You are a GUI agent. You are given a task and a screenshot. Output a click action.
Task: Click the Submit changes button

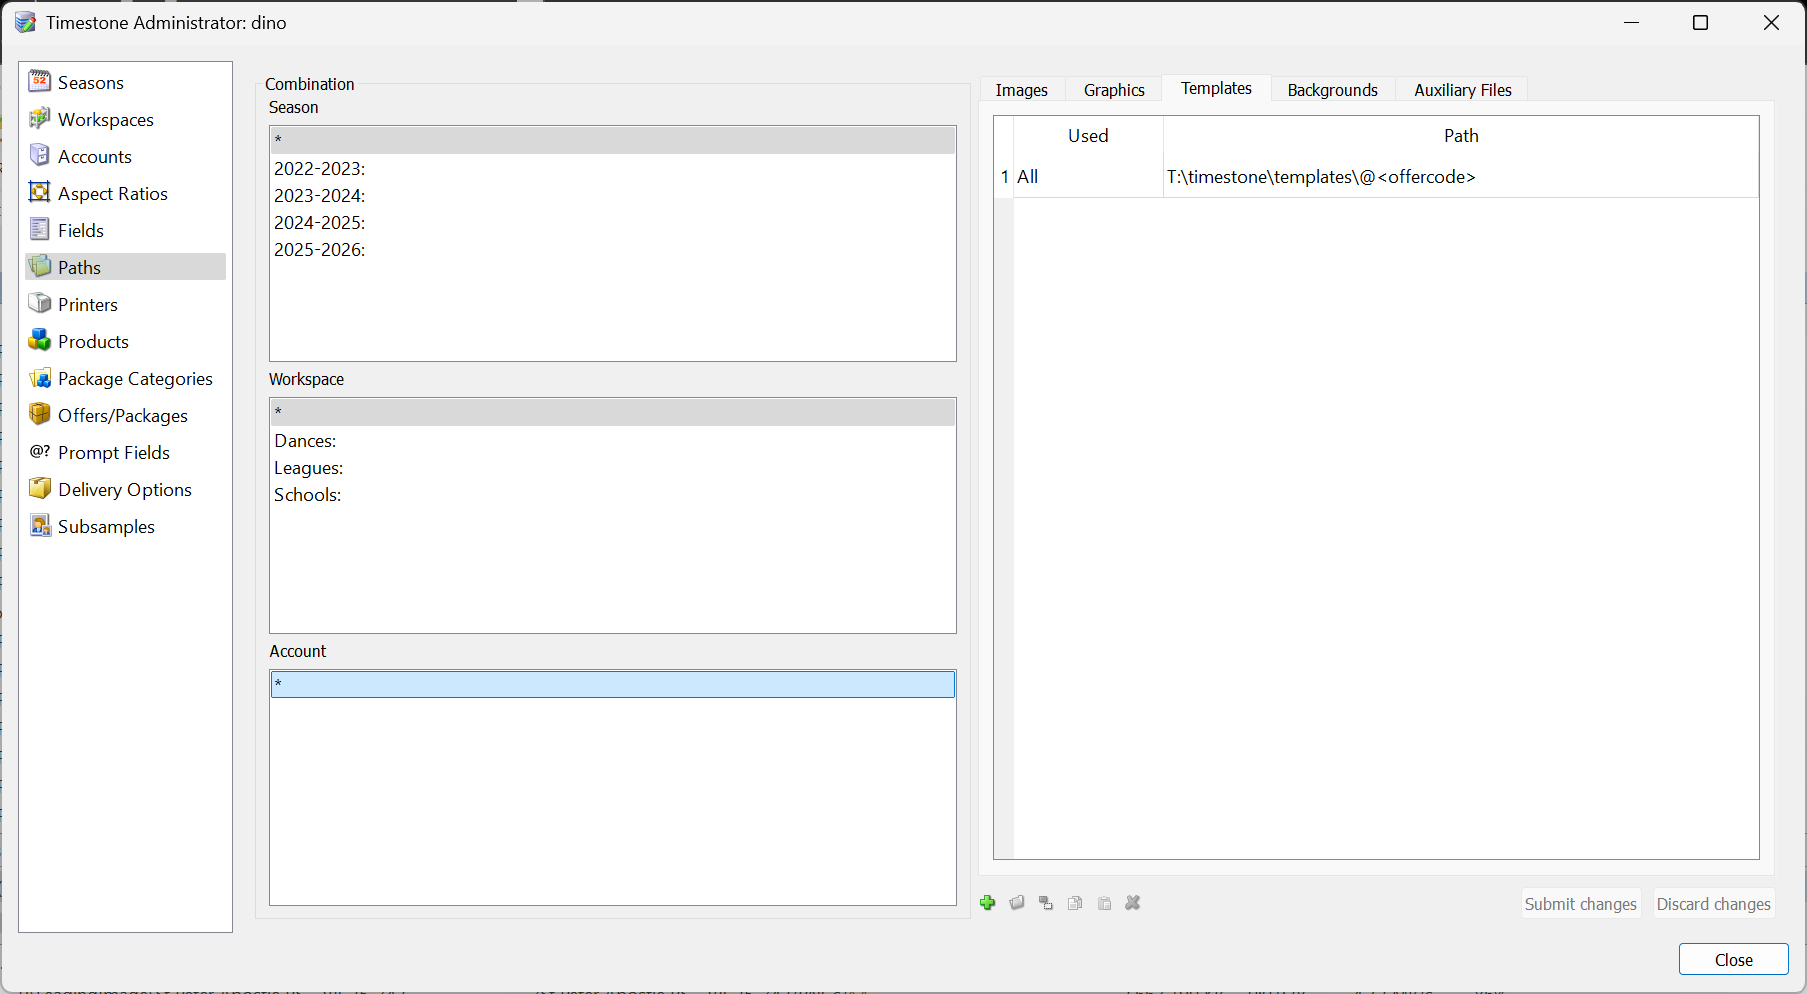point(1581,904)
